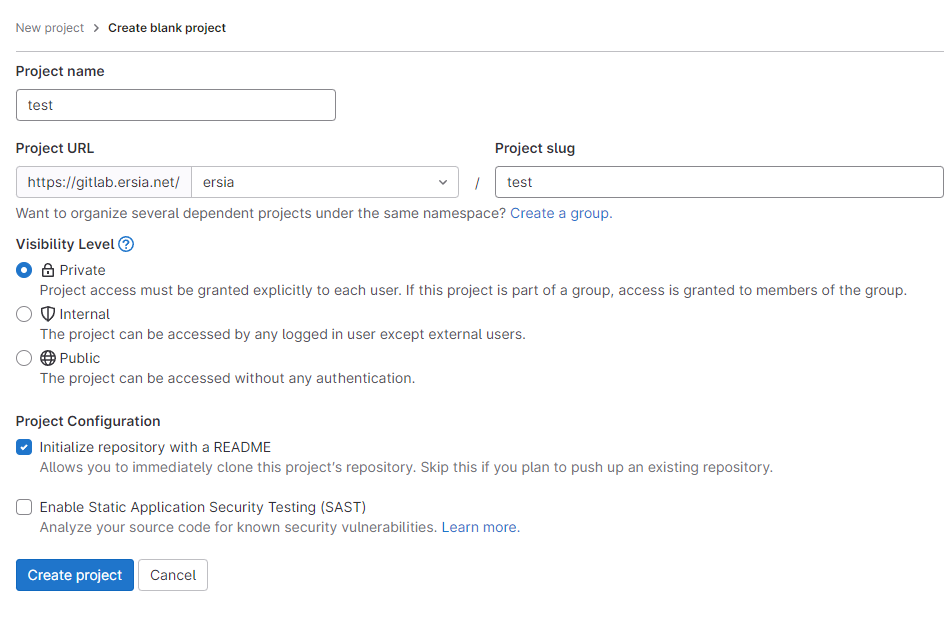Click the Internal shield icon
The width and height of the screenshot is (951, 619).
[x=48, y=314]
